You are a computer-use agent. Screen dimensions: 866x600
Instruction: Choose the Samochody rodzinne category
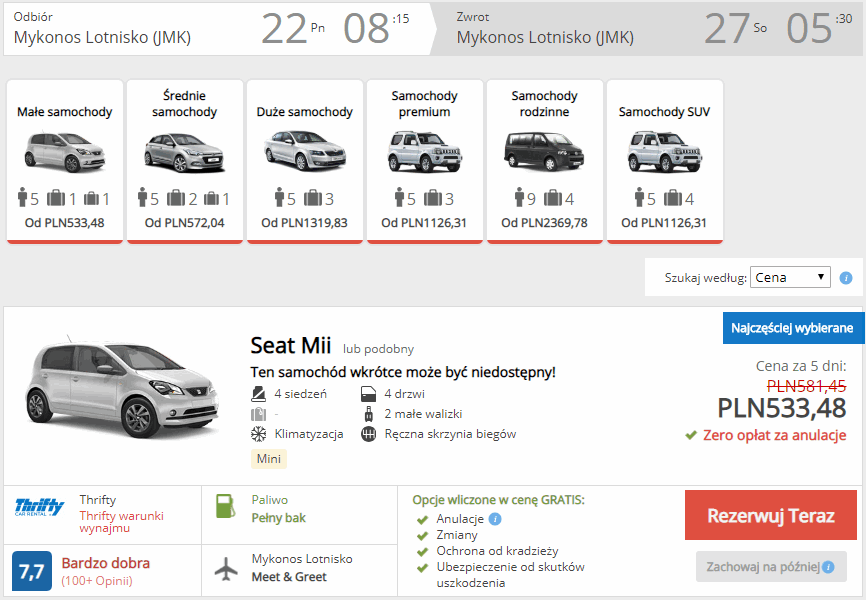(545, 160)
